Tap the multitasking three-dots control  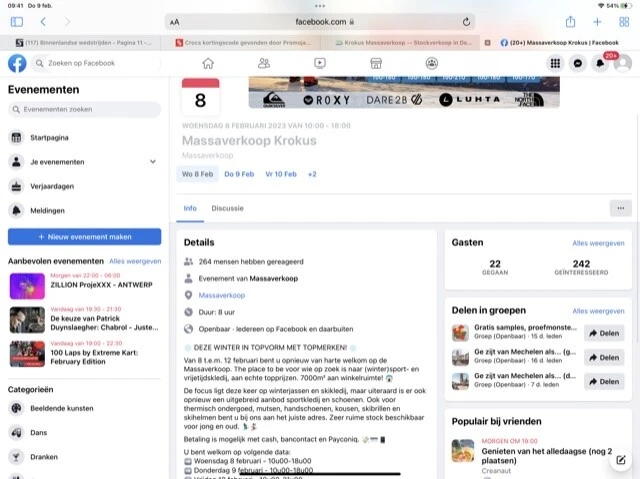coord(320,6)
